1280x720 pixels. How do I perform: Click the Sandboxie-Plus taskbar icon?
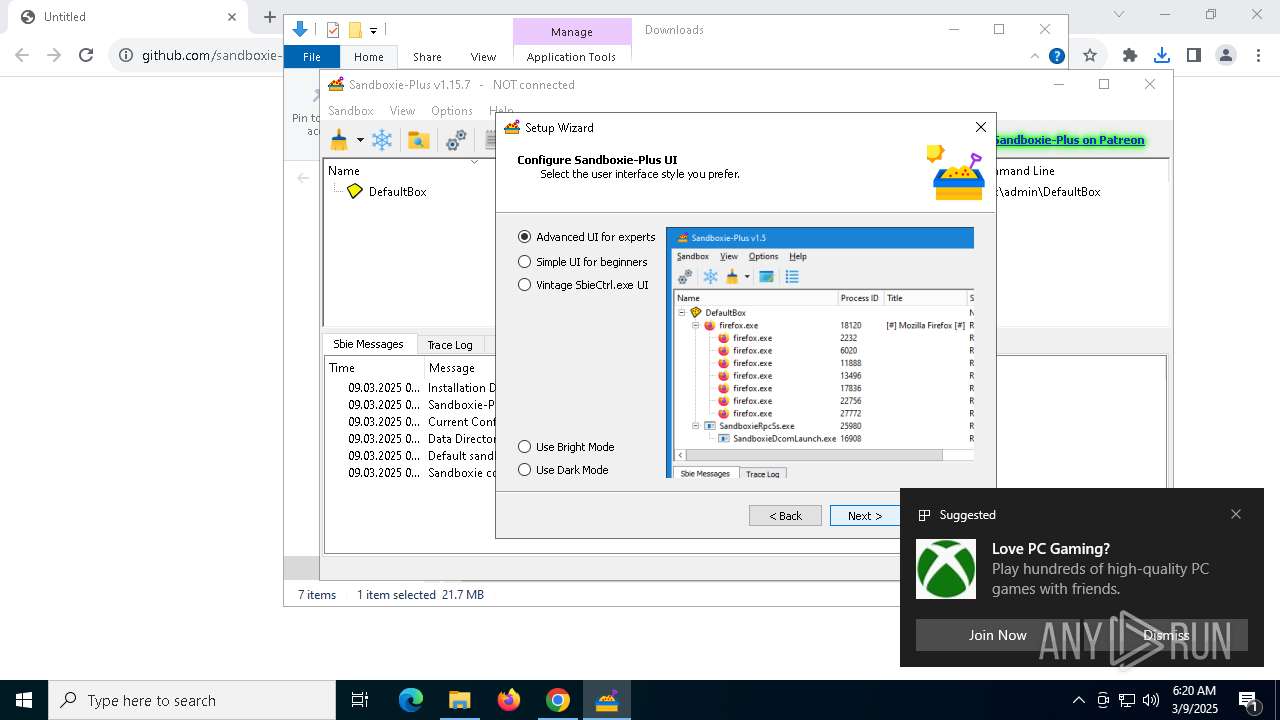[607, 700]
